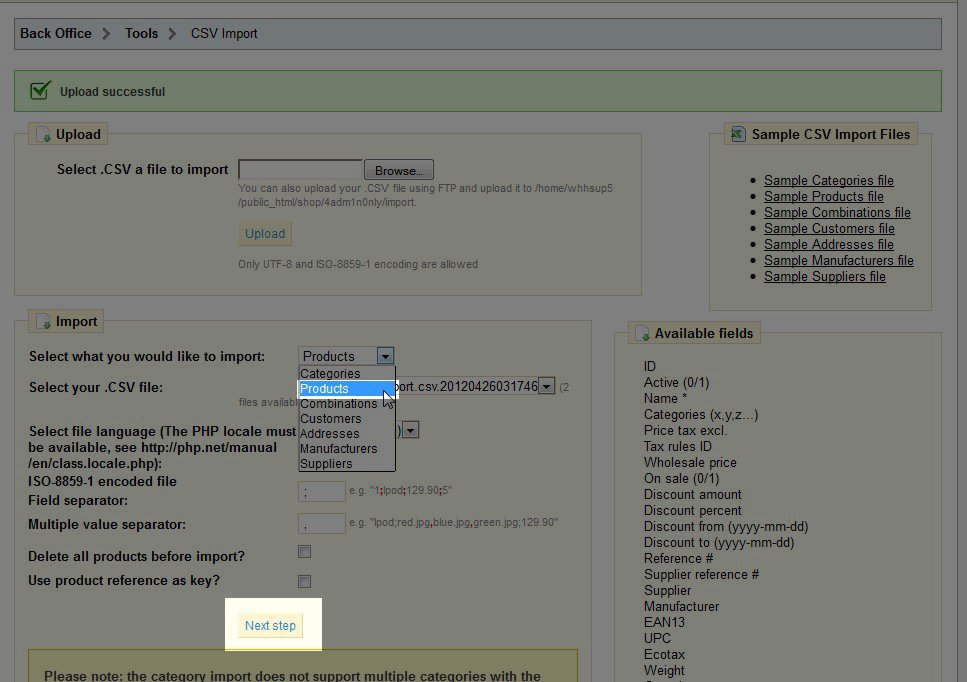Viewport: 967px width, 682px height.
Task: Pick Suppliers from the import options
Action: [326, 464]
